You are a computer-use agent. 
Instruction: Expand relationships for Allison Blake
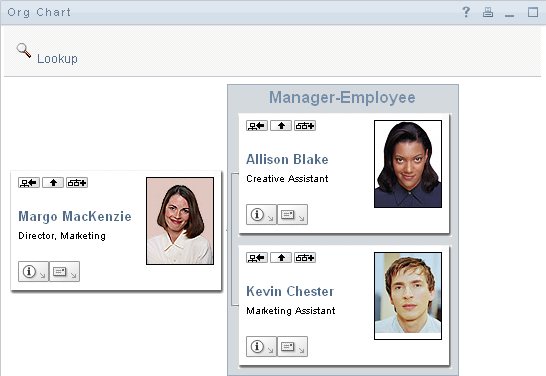tap(305, 126)
